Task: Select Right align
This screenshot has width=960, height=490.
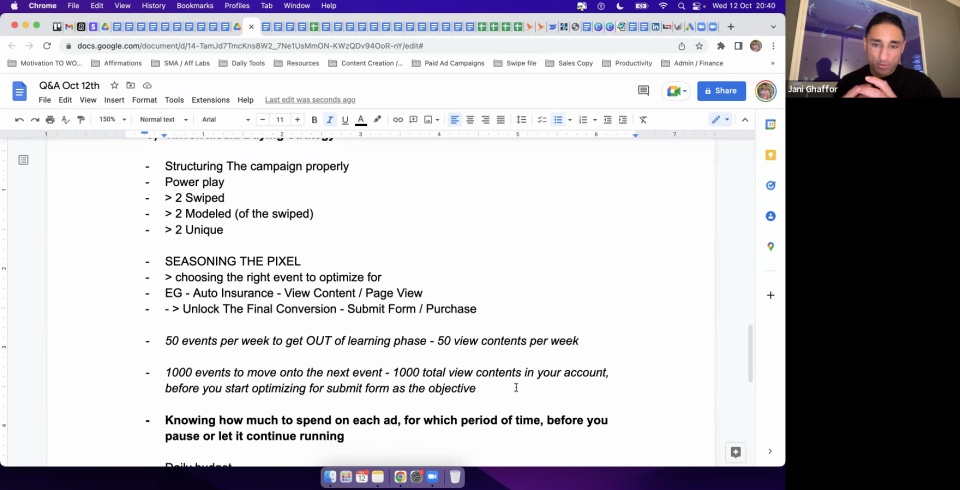Action: tap(486, 119)
